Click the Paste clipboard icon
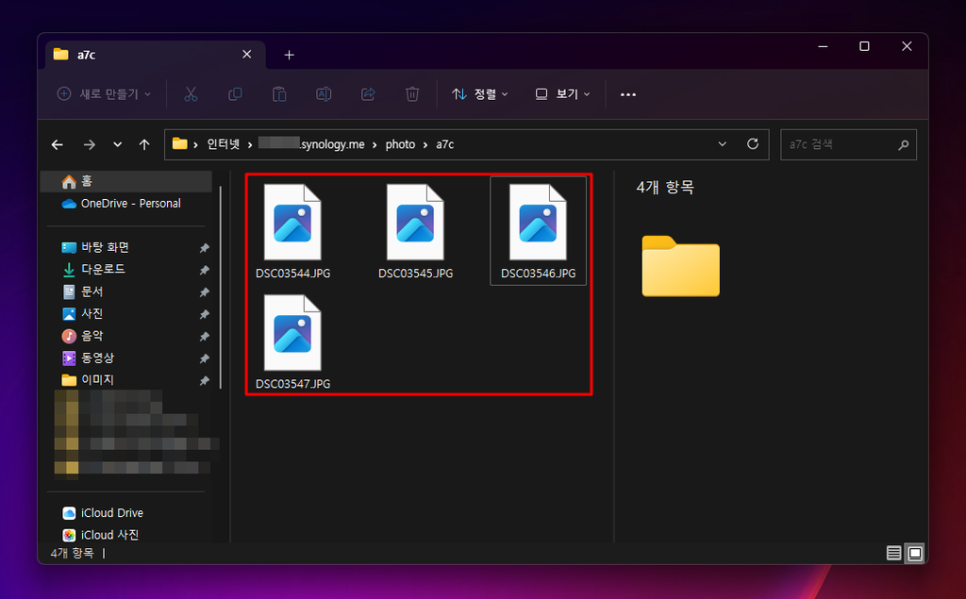 pos(280,94)
